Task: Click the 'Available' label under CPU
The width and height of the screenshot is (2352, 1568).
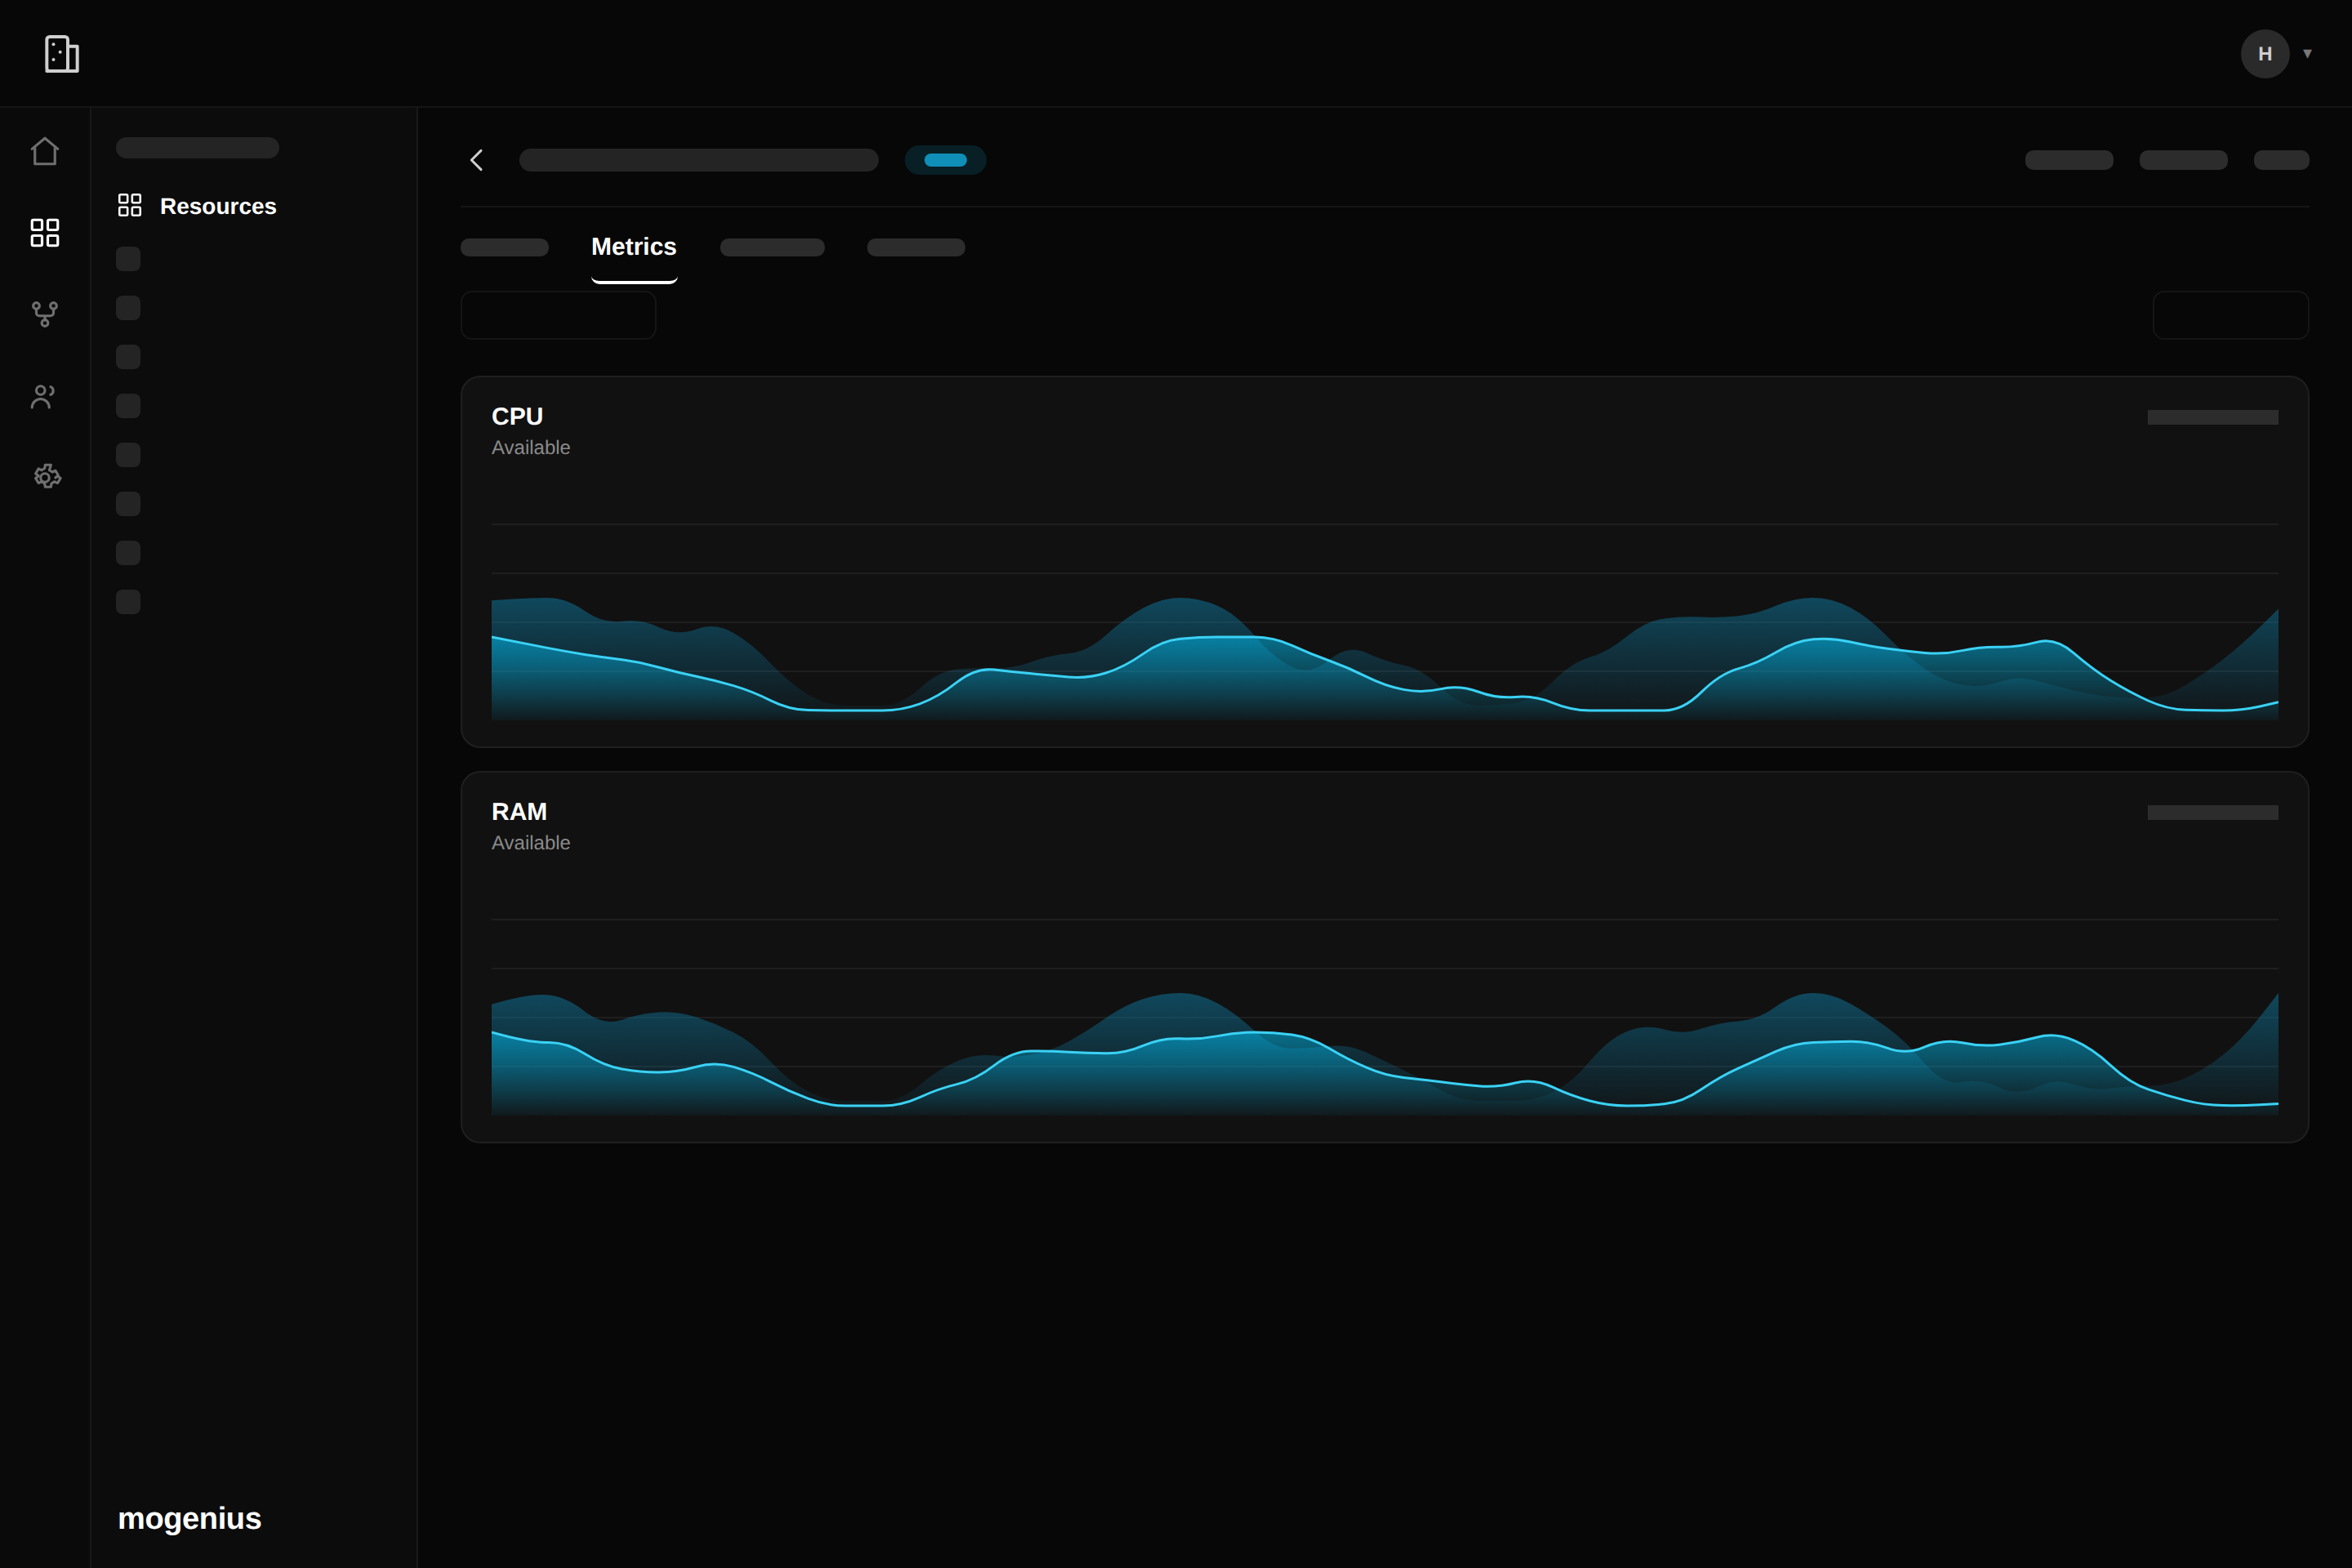Action: tap(531, 448)
